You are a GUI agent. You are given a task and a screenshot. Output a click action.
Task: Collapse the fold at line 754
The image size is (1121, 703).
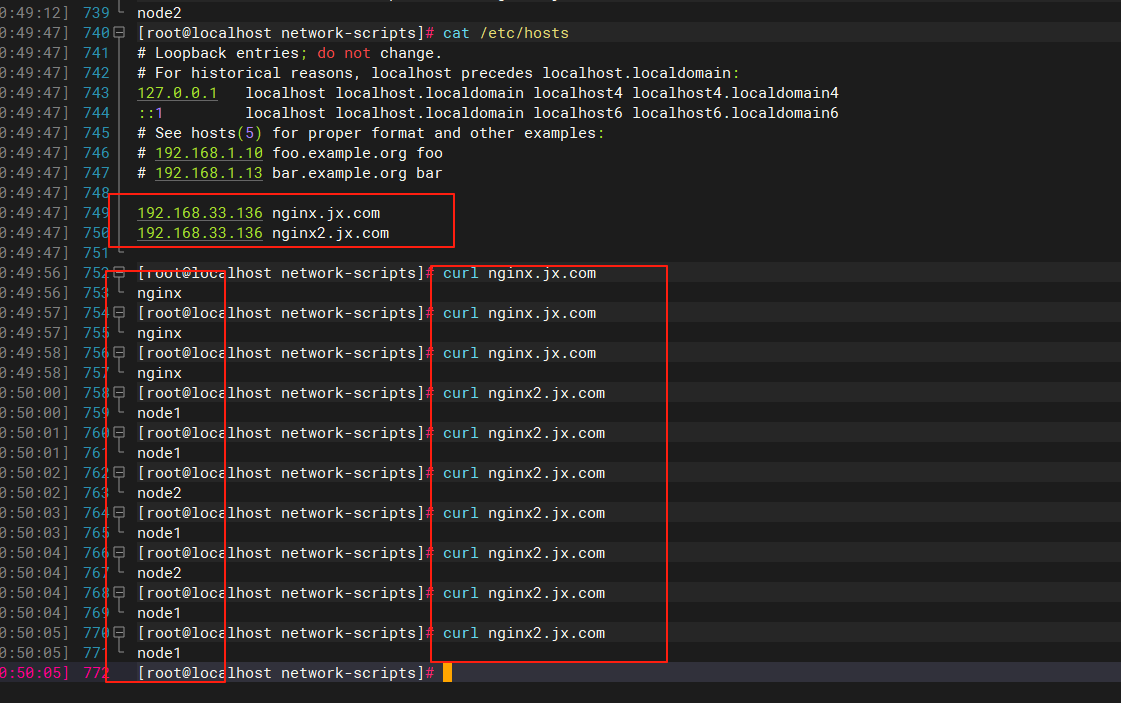click(119, 313)
